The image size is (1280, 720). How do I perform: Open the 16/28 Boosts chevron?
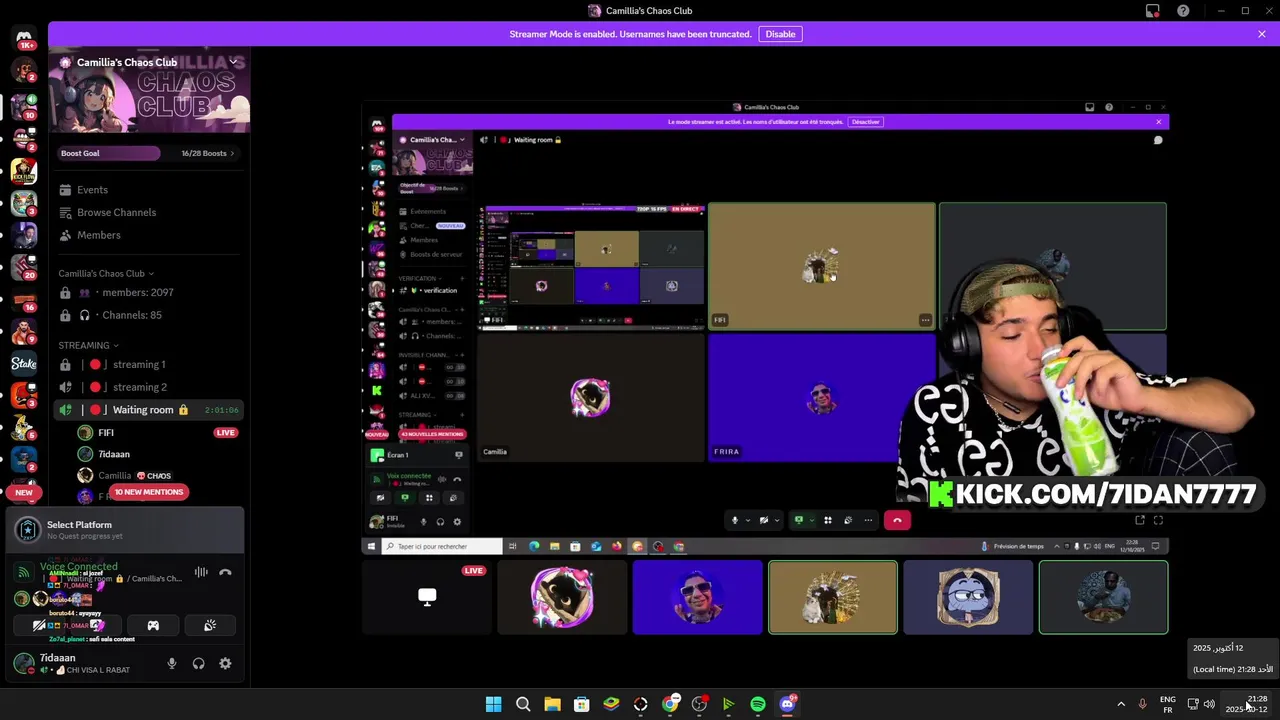coord(232,153)
